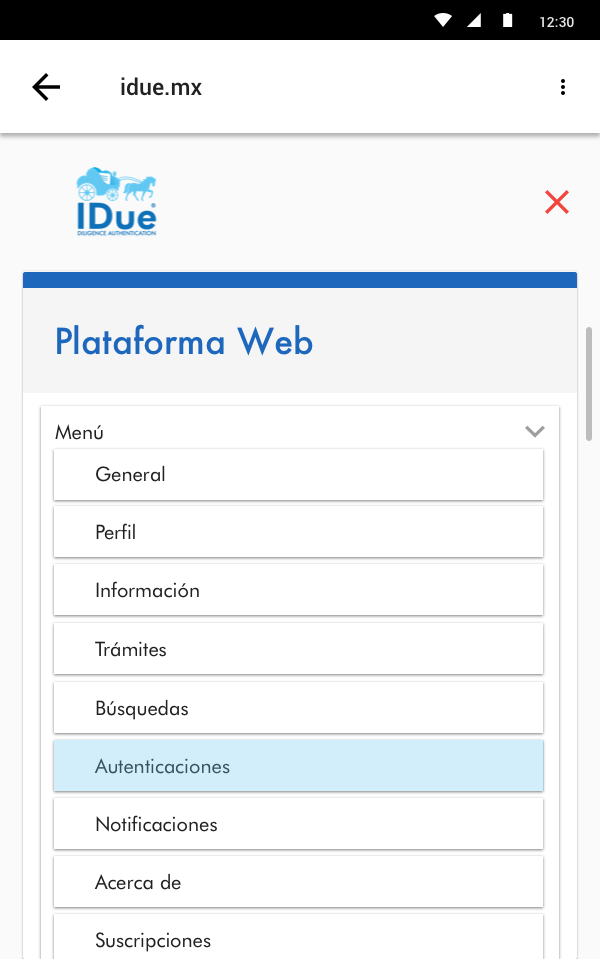Open the highlighted Autenticaciones item
Image resolution: width=600 pixels, height=959 pixels.
298,766
